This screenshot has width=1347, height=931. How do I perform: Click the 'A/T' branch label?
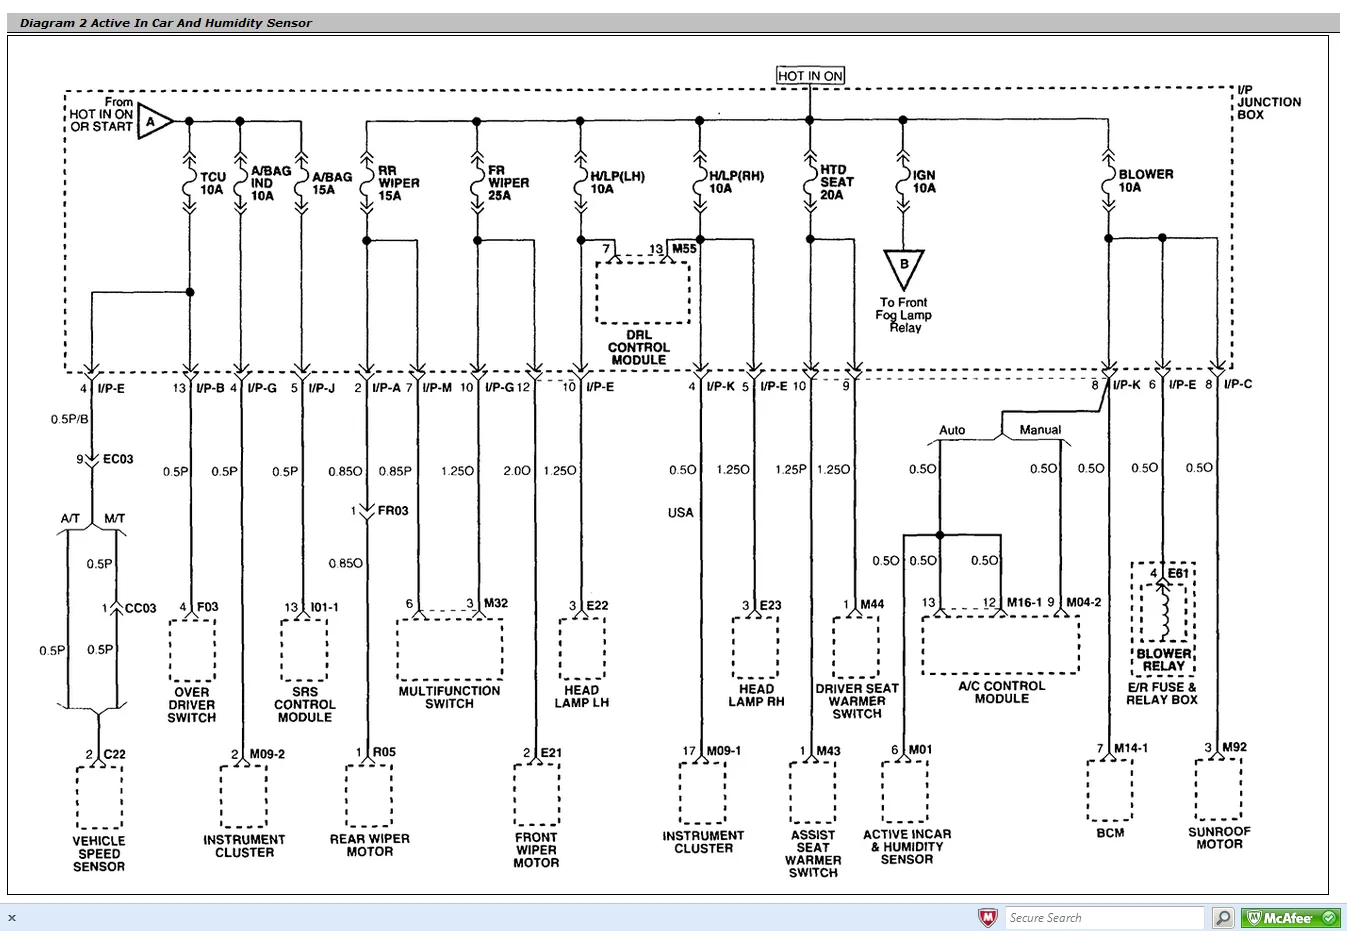(70, 518)
